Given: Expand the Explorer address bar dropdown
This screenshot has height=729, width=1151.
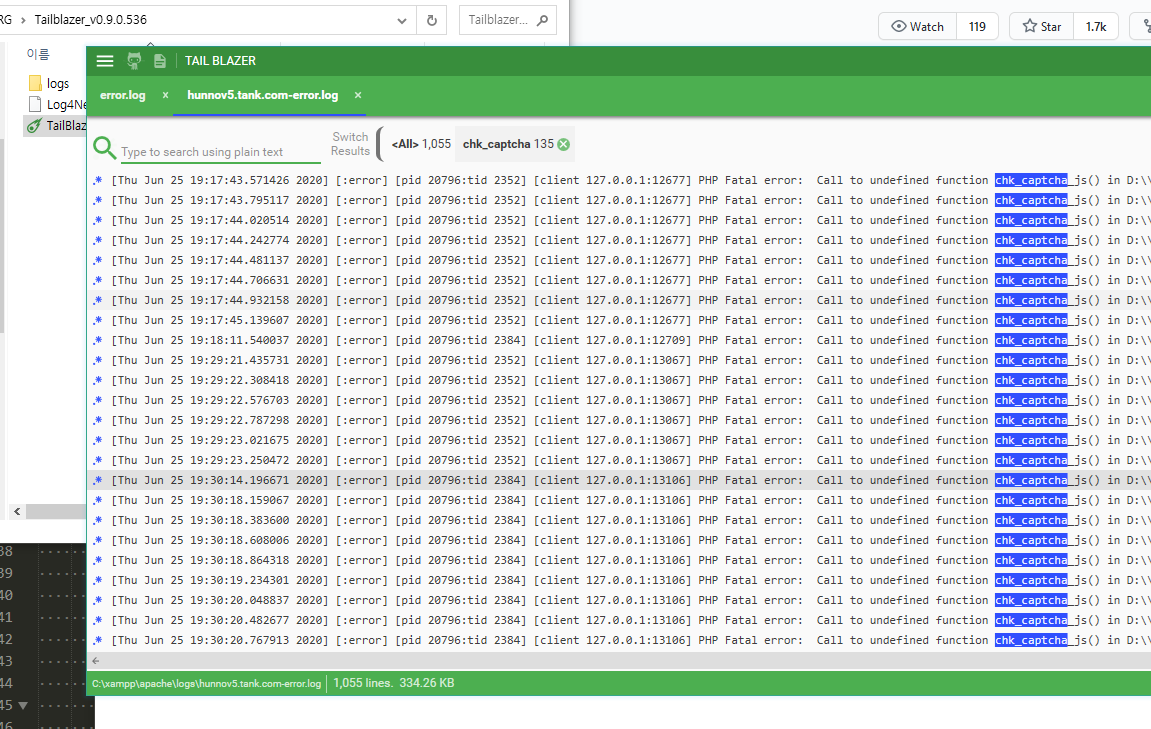Looking at the screenshot, I should [402, 20].
